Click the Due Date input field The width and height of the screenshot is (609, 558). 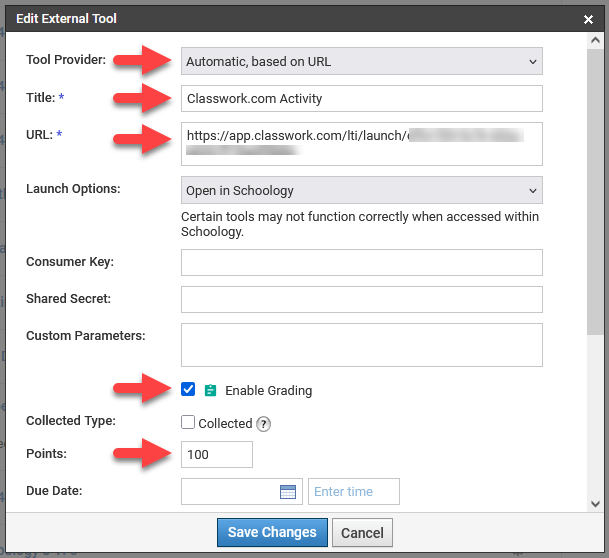(x=242, y=492)
